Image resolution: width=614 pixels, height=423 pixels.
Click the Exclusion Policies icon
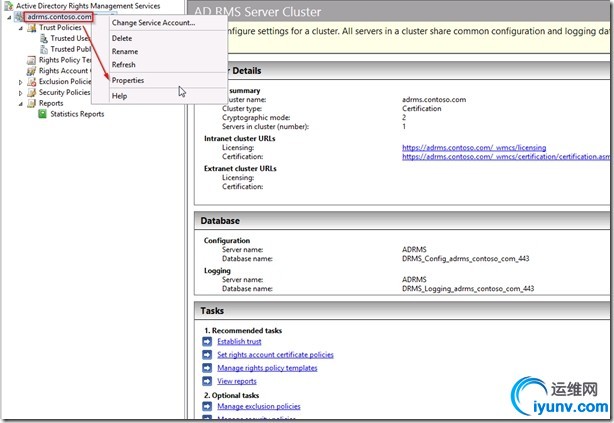click(x=31, y=82)
